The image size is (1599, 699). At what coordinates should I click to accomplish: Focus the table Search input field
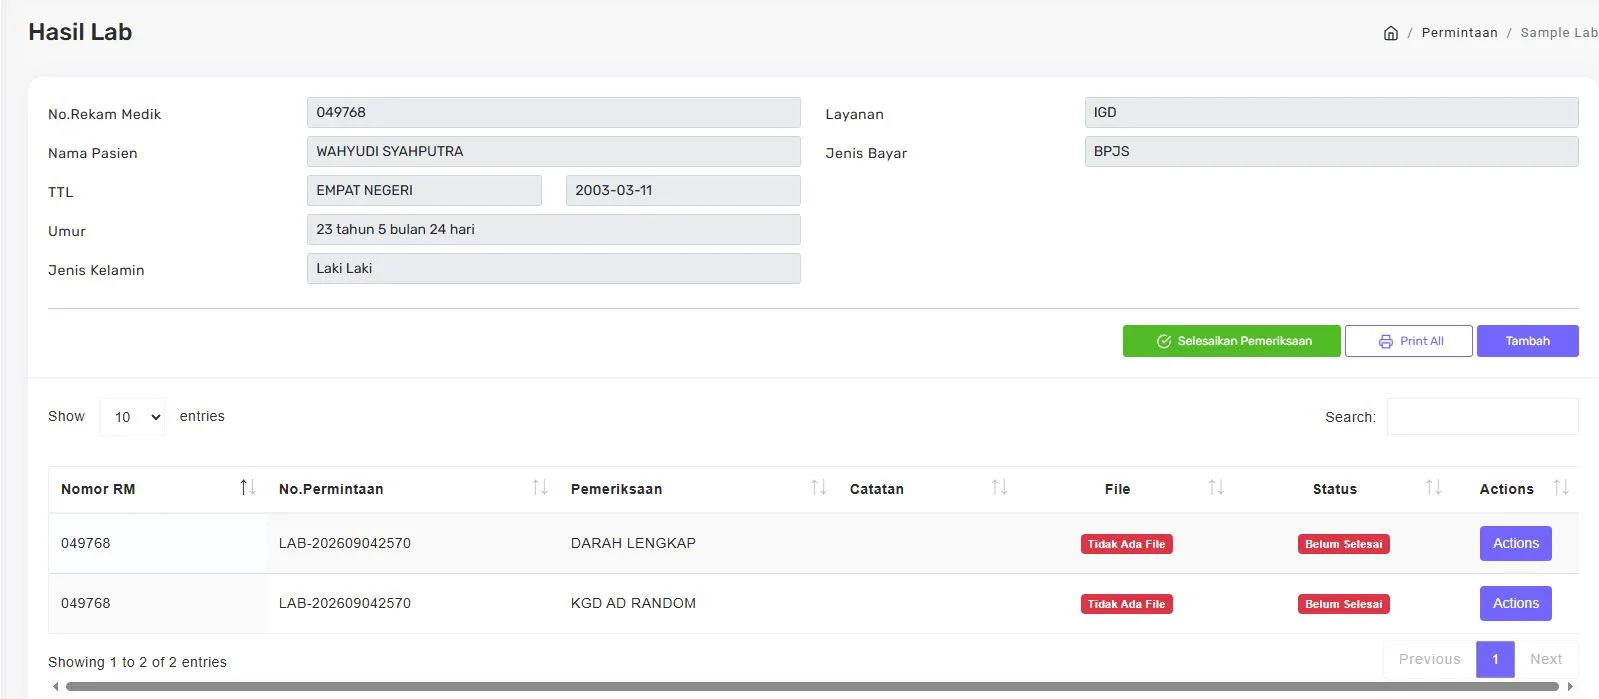[1482, 417]
